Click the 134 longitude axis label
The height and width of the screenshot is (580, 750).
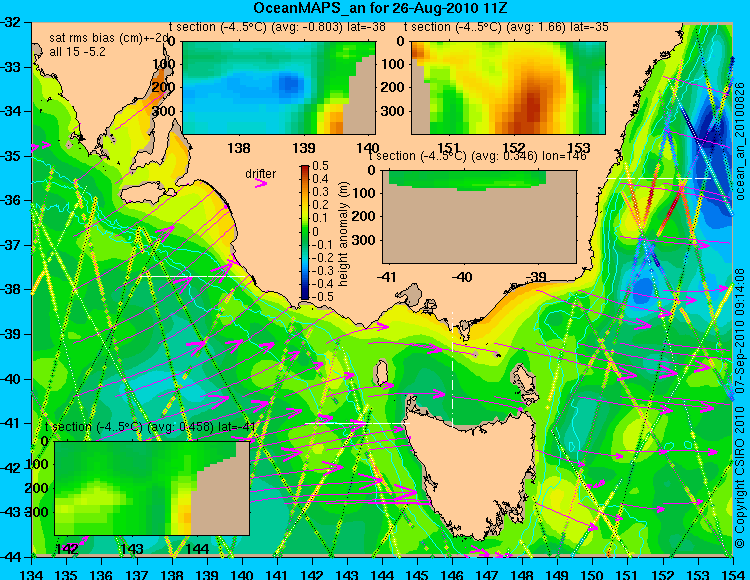click(32, 574)
